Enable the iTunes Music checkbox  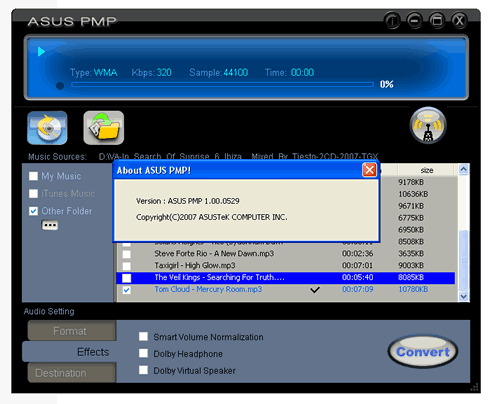tap(33, 193)
